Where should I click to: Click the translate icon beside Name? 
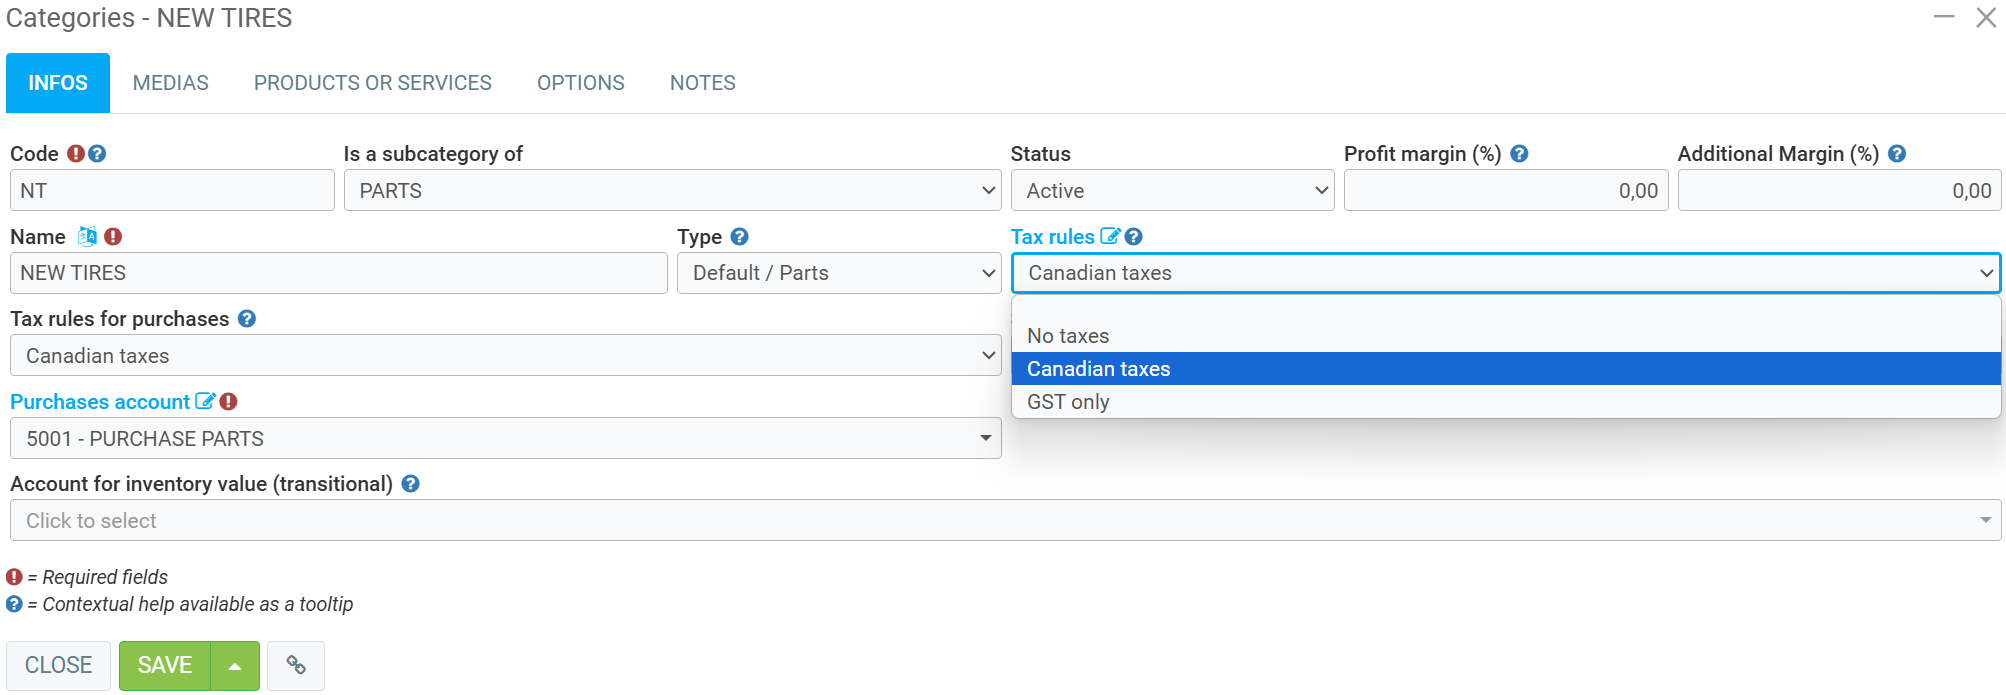88,237
